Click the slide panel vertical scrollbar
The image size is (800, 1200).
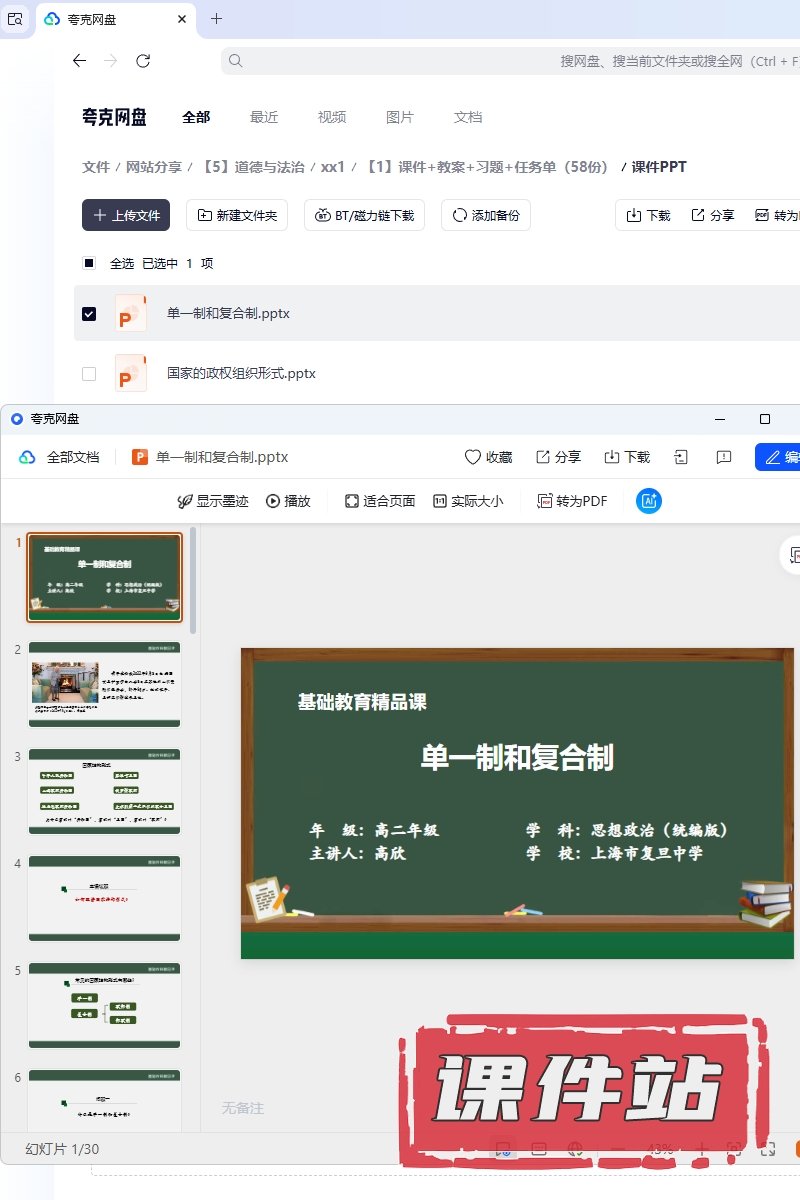click(x=192, y=580)
